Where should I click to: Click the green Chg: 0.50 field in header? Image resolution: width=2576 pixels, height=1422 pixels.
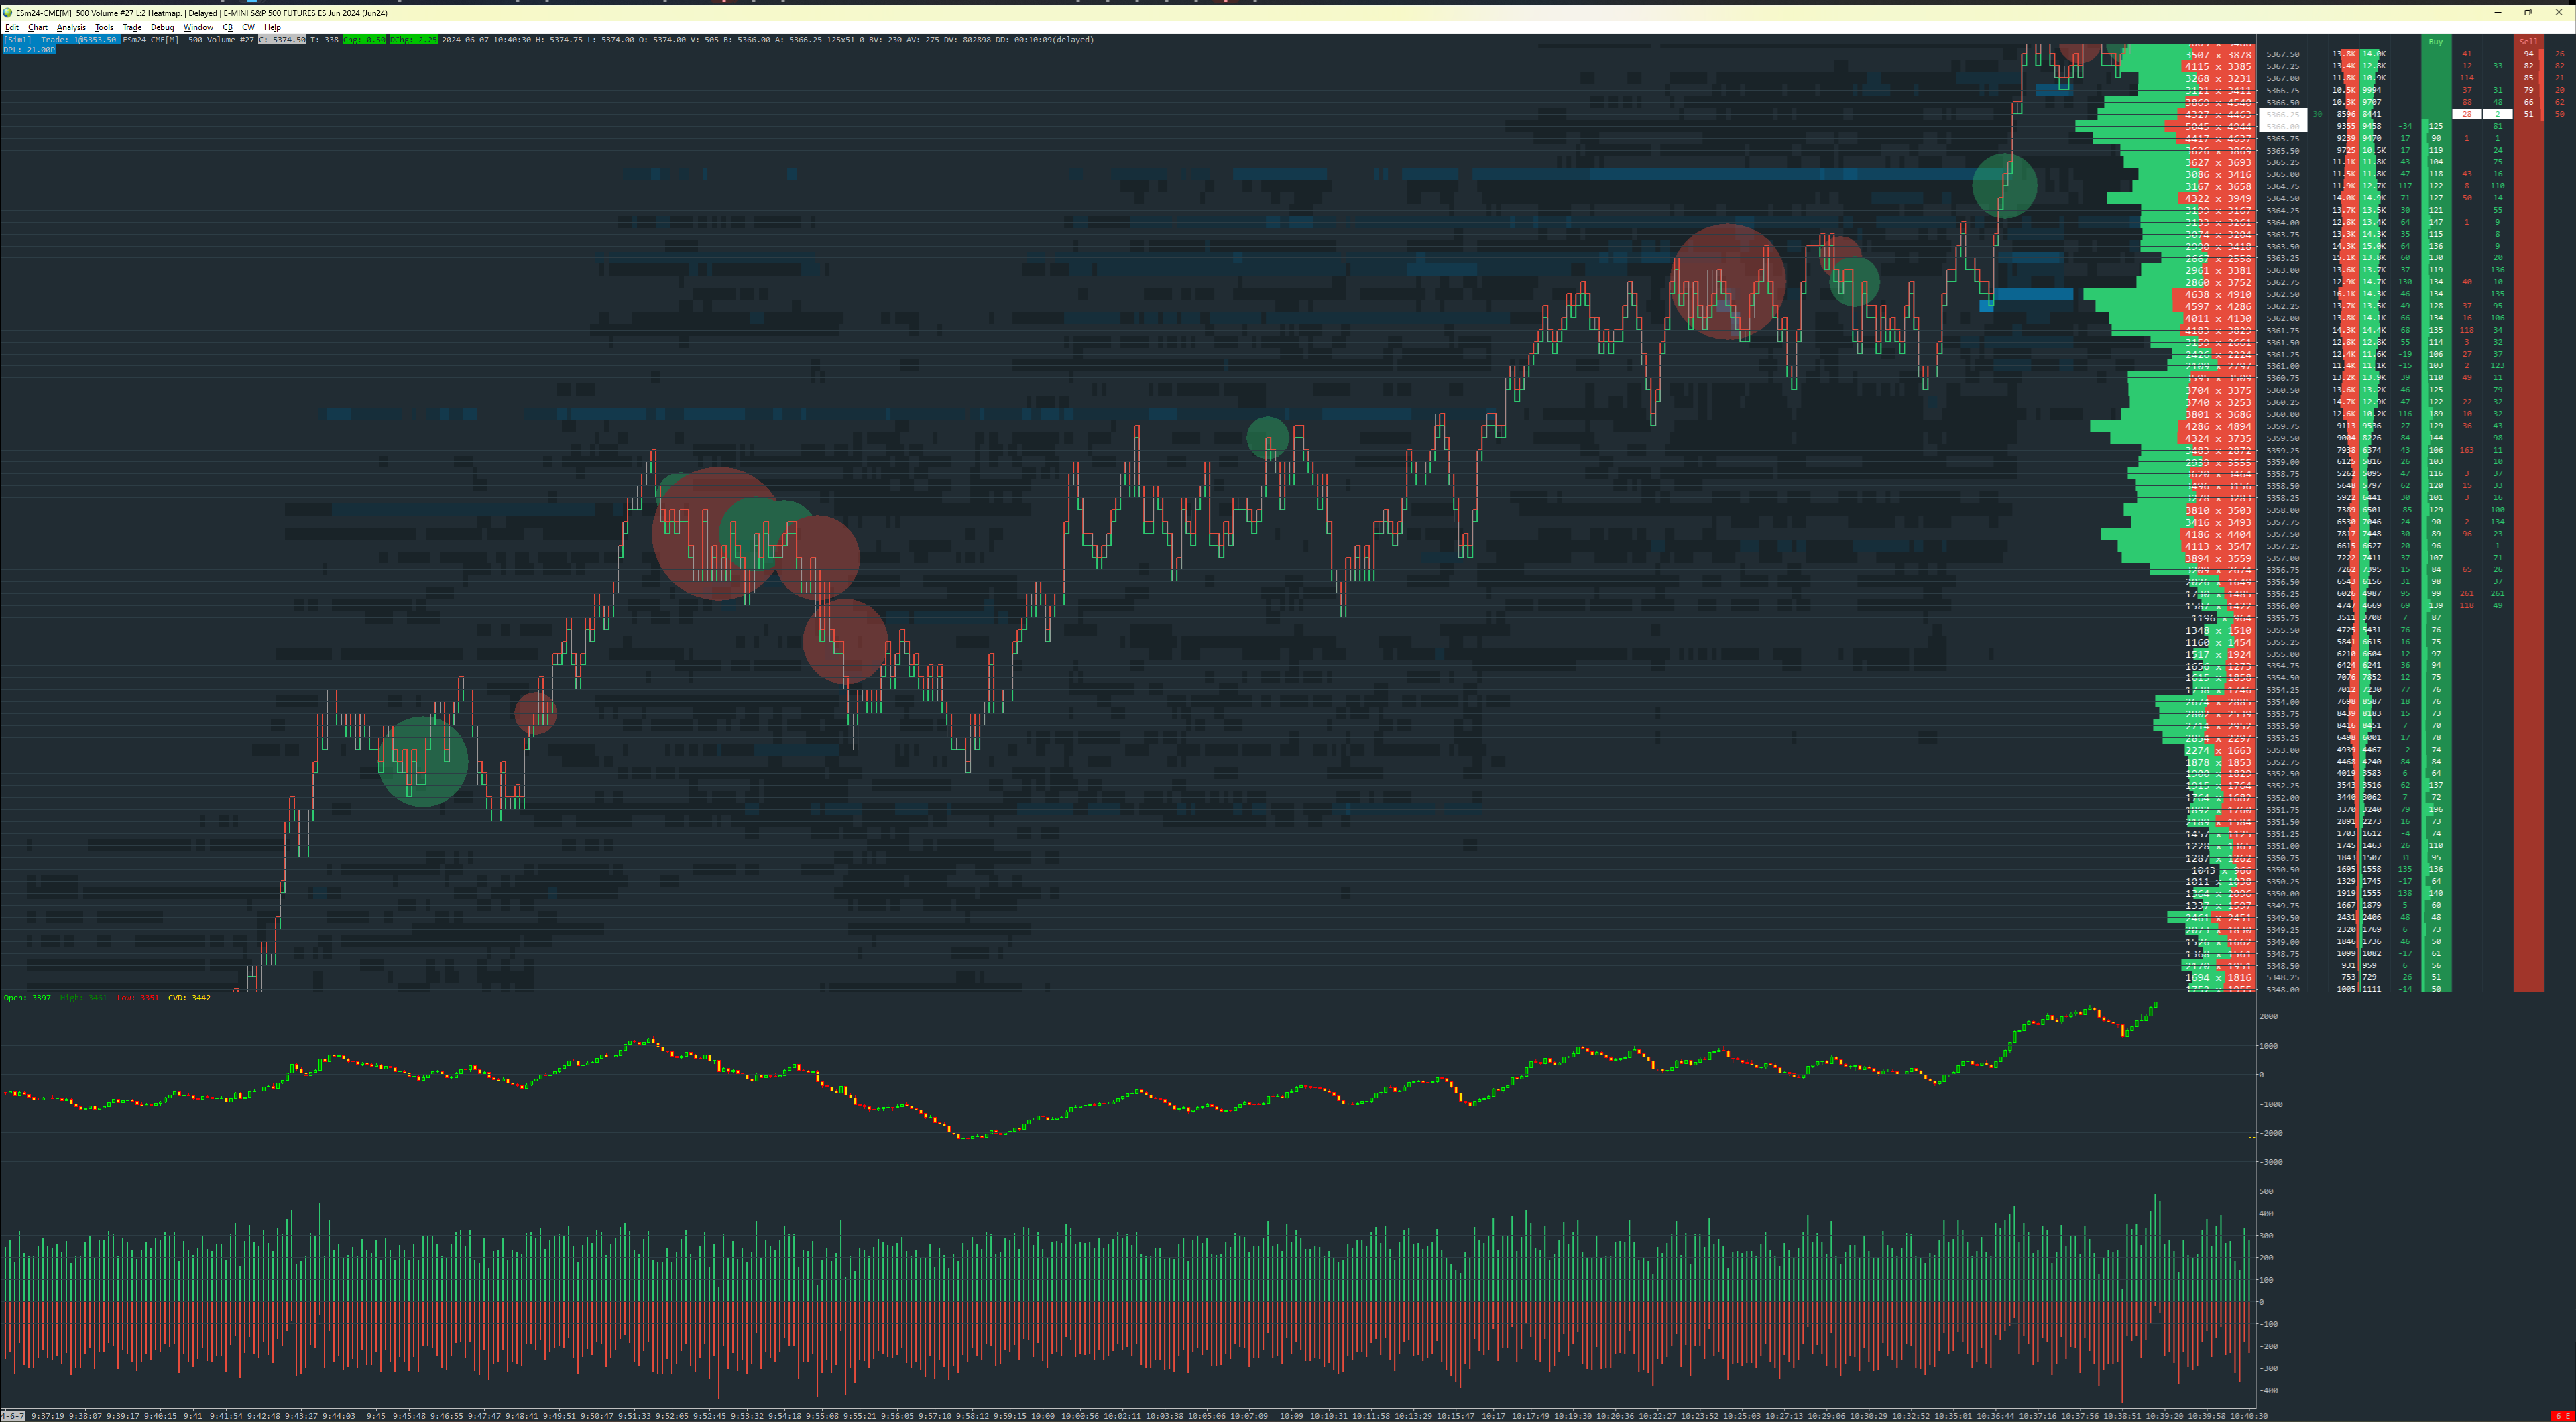click(365, 40)
